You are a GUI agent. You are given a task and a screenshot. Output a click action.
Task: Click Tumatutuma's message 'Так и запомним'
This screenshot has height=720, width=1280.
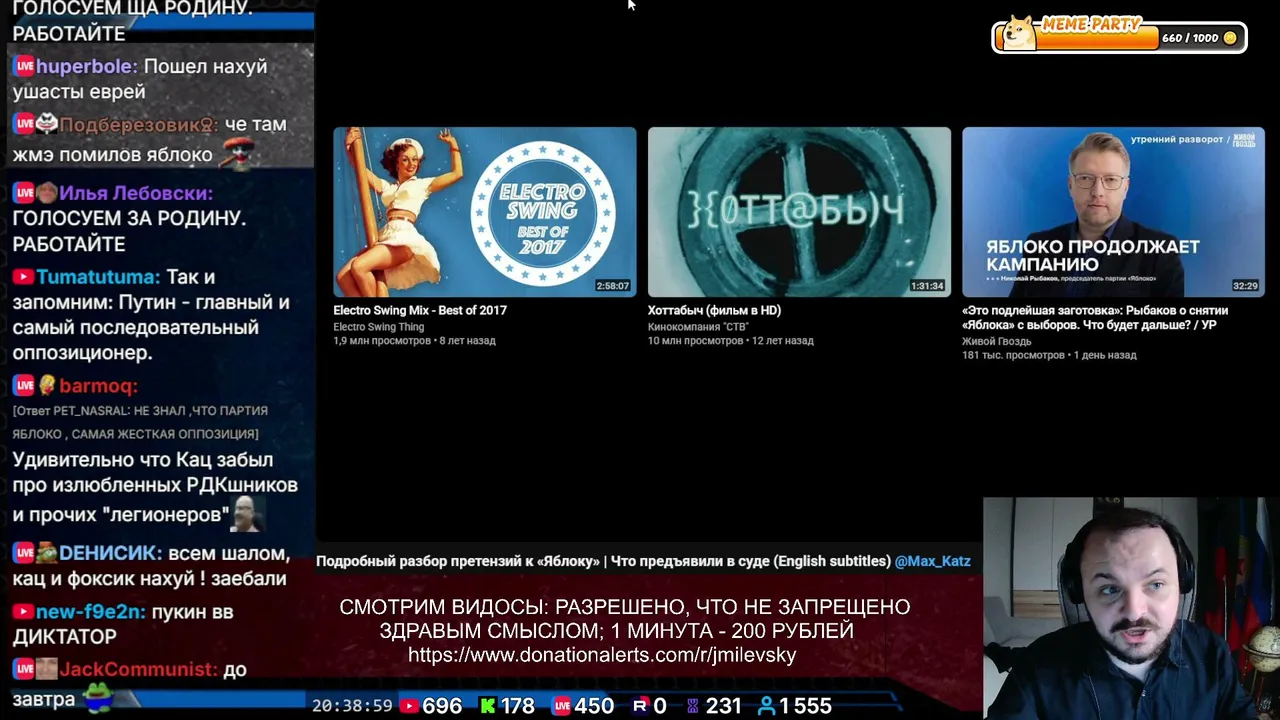tap(151, 315)
